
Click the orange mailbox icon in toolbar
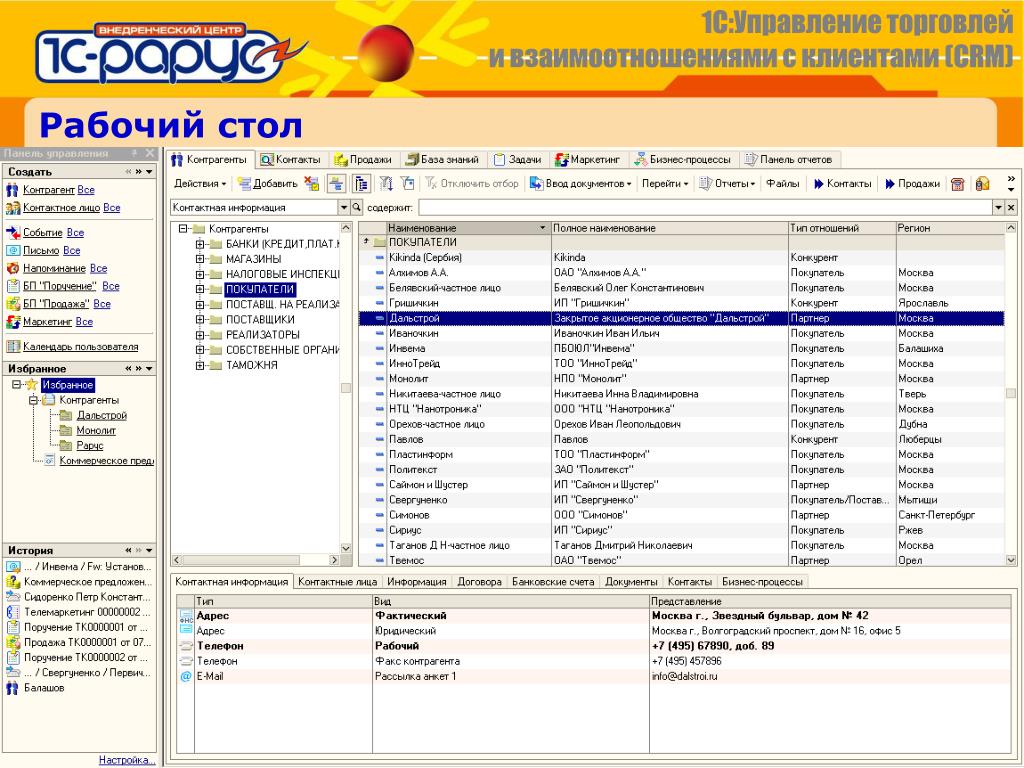(982, 184)
